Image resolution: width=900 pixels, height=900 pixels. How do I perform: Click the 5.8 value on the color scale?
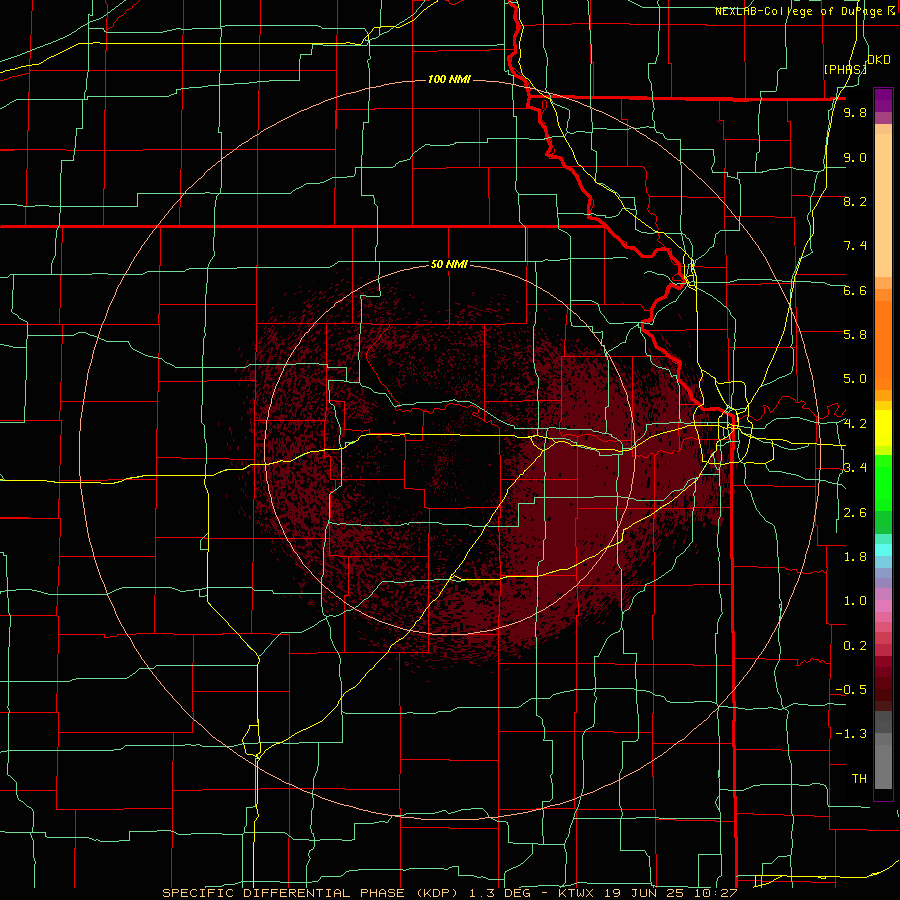pos(855,335)
